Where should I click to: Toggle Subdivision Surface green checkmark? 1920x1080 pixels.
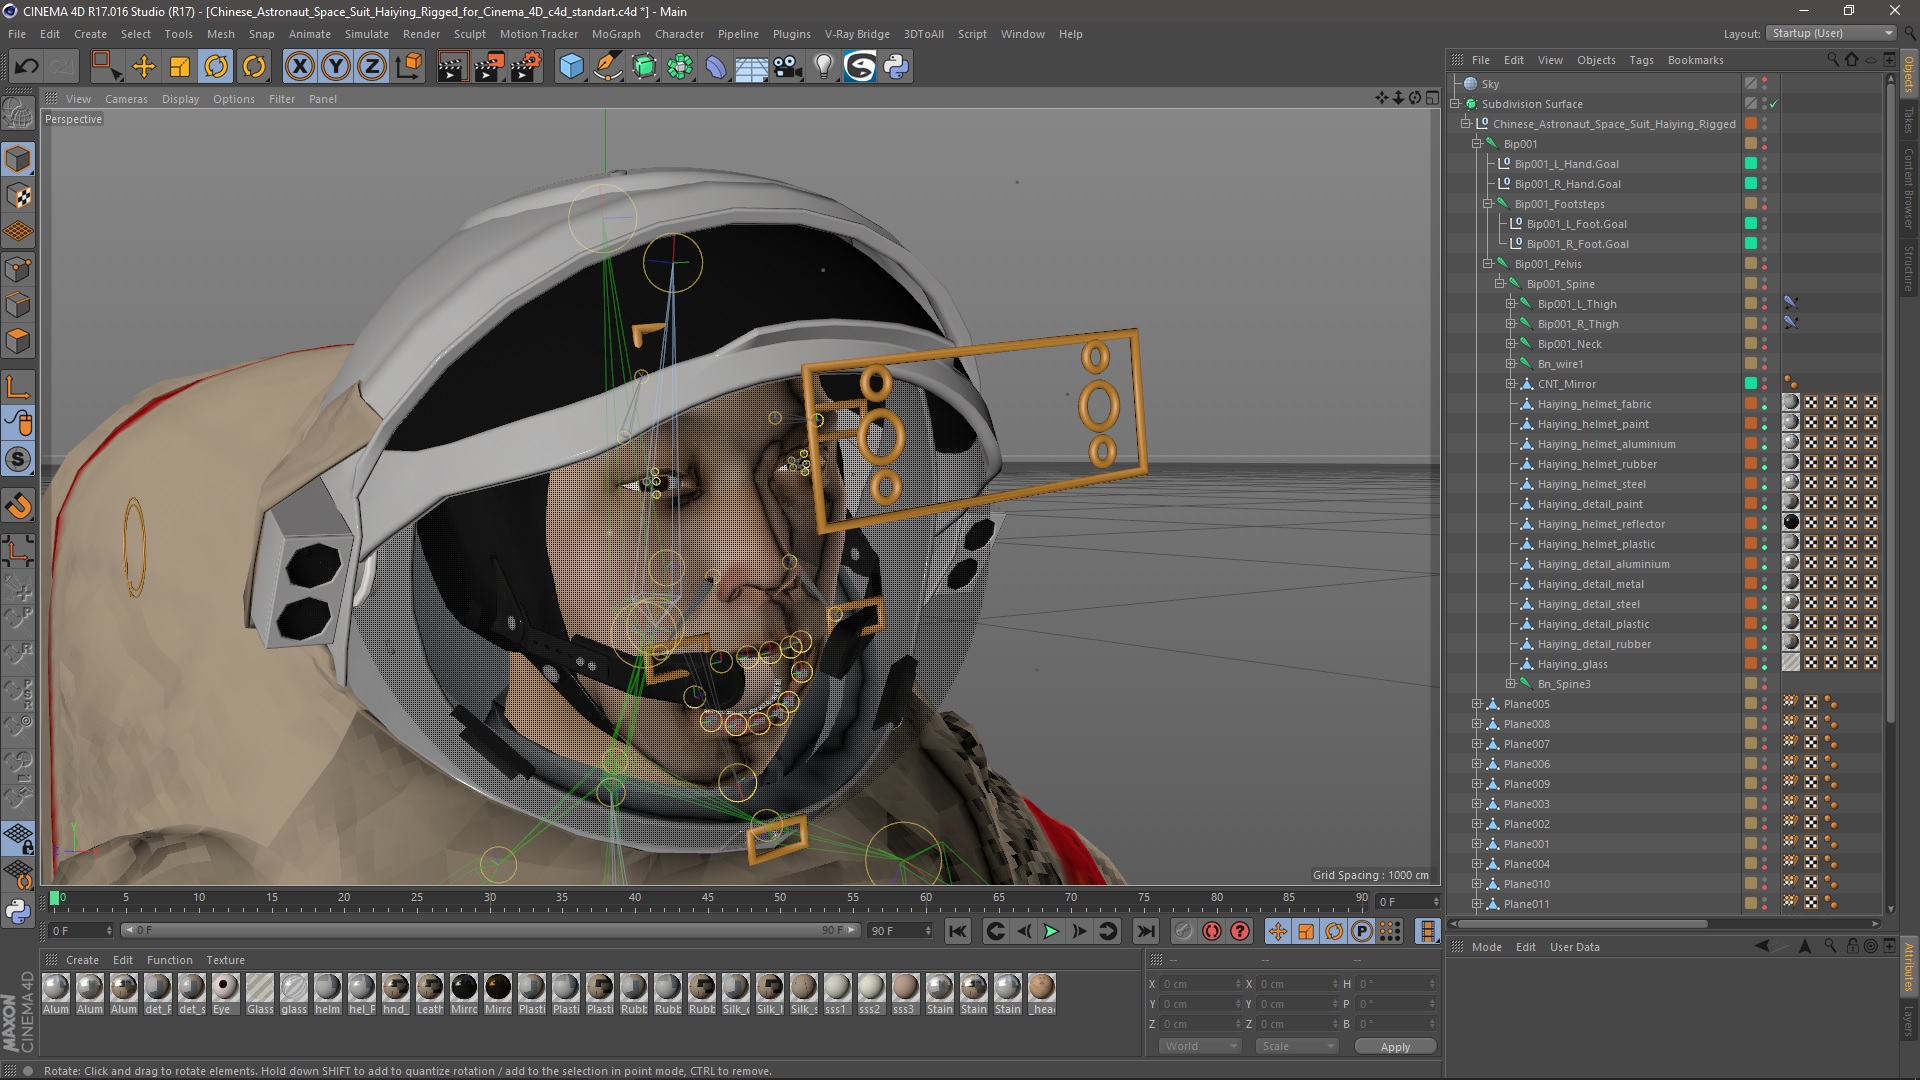point(1773,104)
